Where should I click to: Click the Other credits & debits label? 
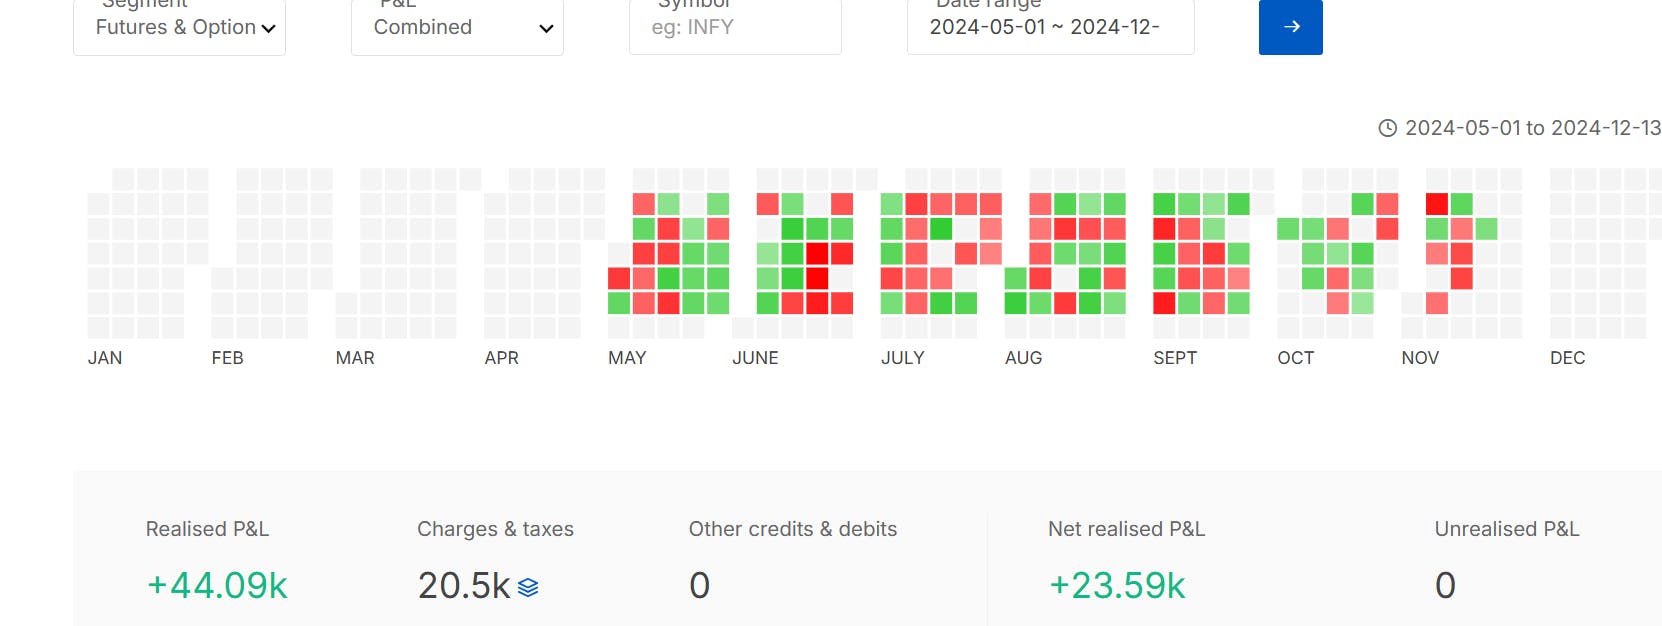[792, 529]
